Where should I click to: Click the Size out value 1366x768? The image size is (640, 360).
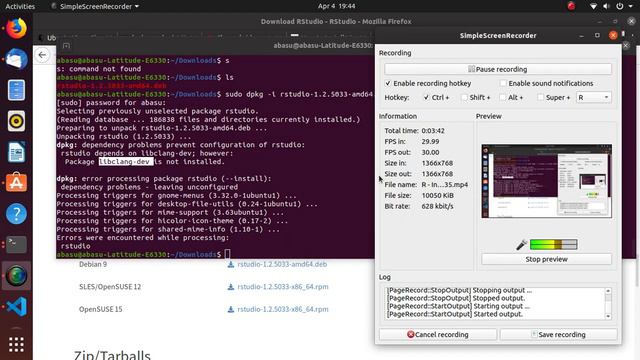(x=437, y=174)
